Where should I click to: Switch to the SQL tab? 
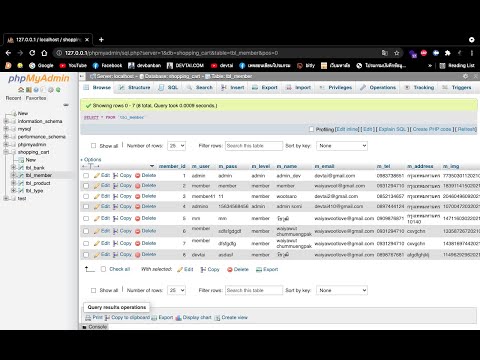tap(168, 87)
